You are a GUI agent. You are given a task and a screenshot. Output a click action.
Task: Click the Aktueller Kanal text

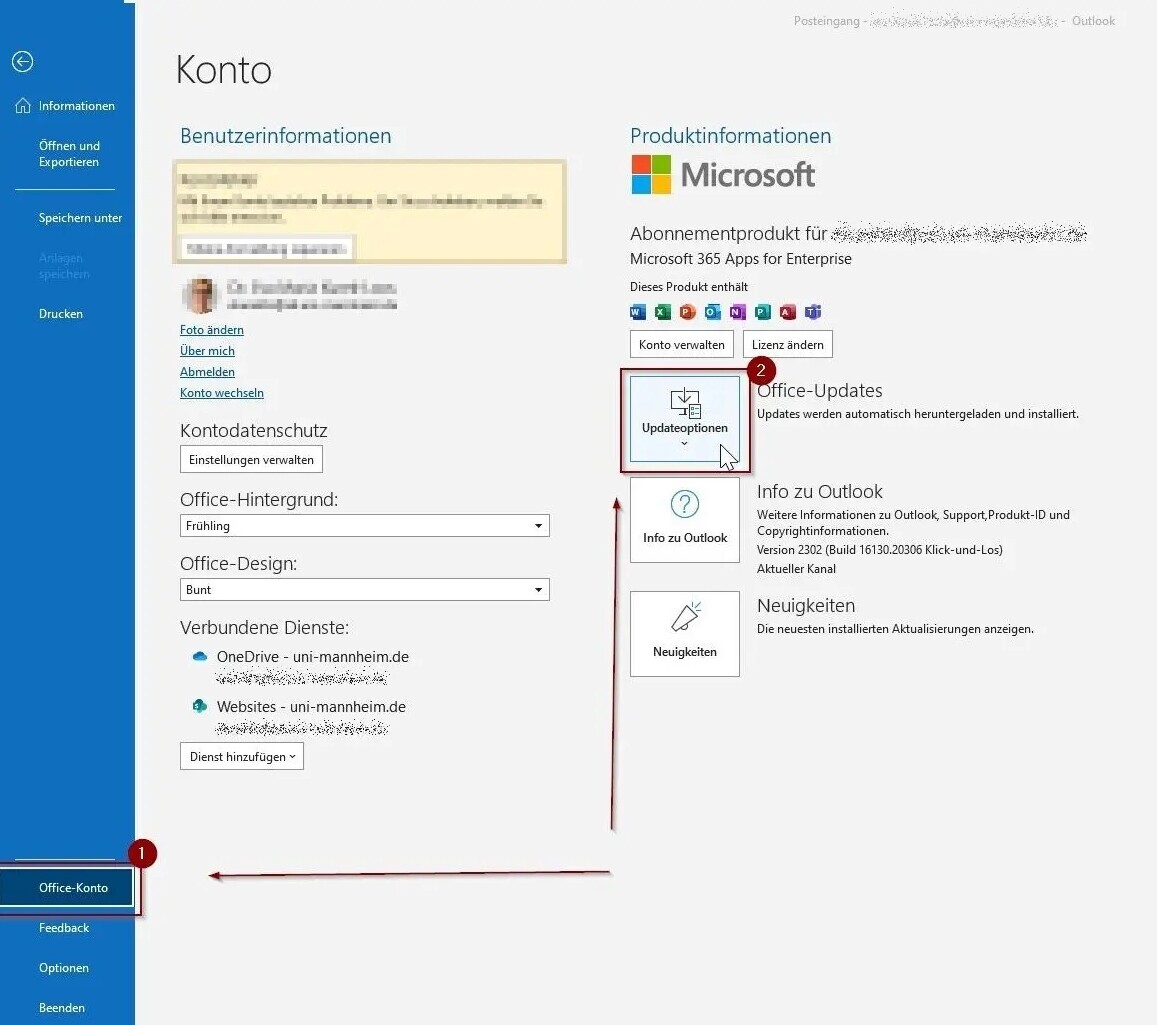796,569
